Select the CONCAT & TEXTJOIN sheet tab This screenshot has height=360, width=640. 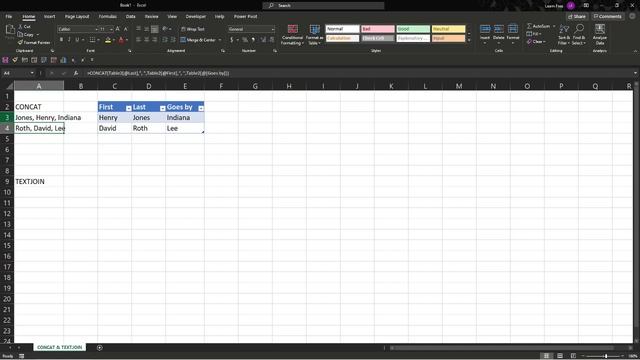point(60,347)
